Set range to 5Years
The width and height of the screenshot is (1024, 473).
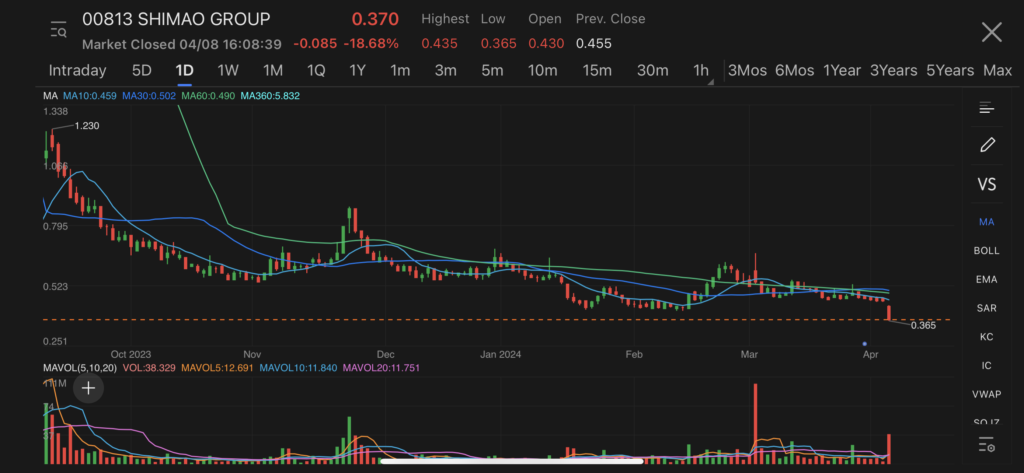(950, 71)
